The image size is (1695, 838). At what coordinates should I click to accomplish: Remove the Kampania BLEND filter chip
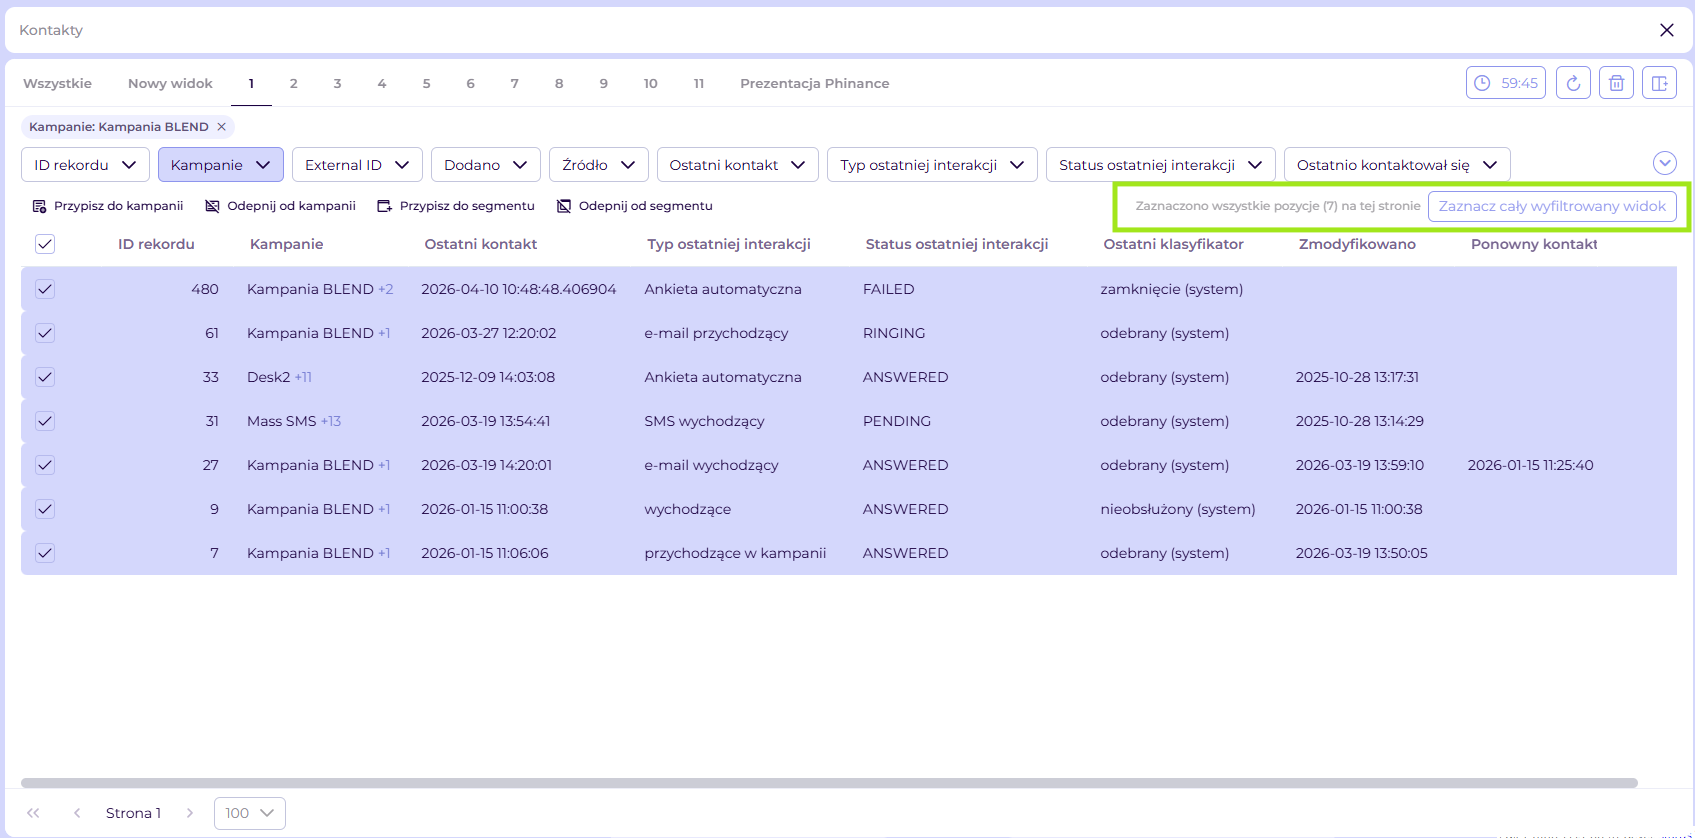tap(222, 127)
